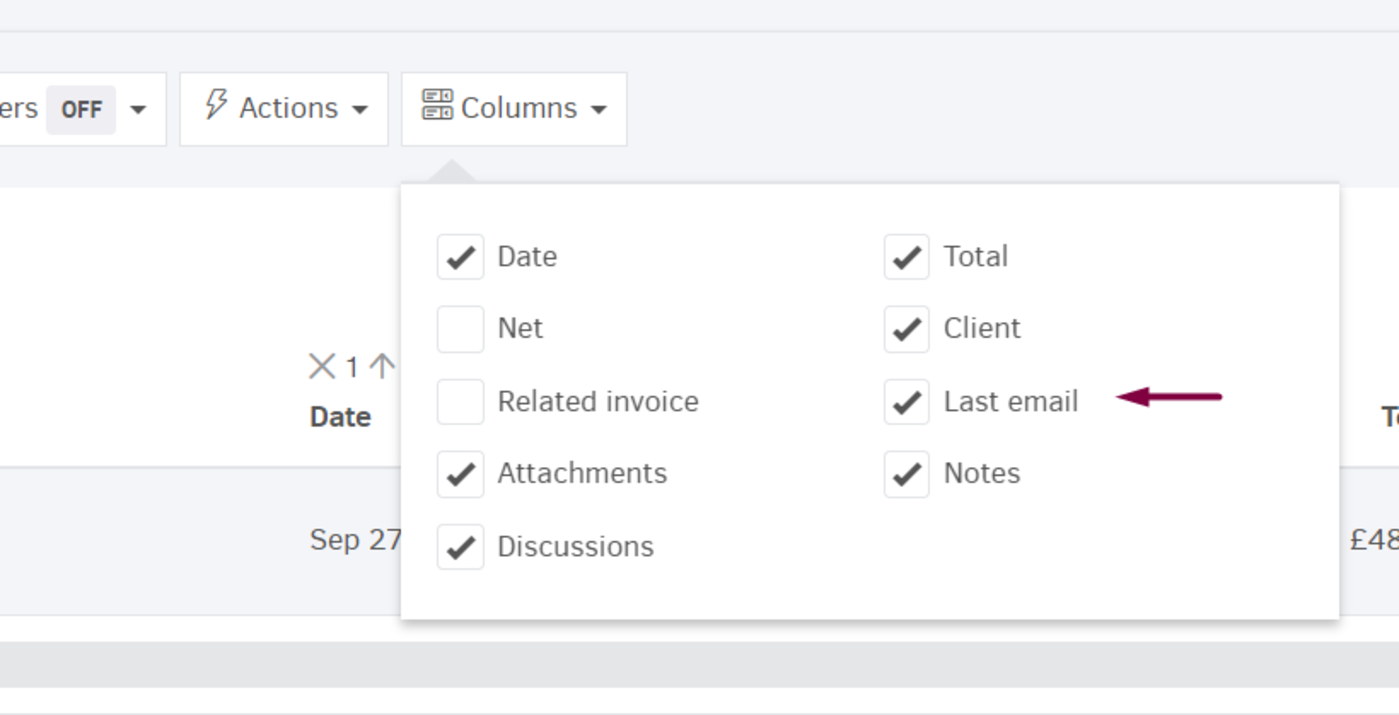Click the lightning bolt Actions icon

[x=216, y=105]
